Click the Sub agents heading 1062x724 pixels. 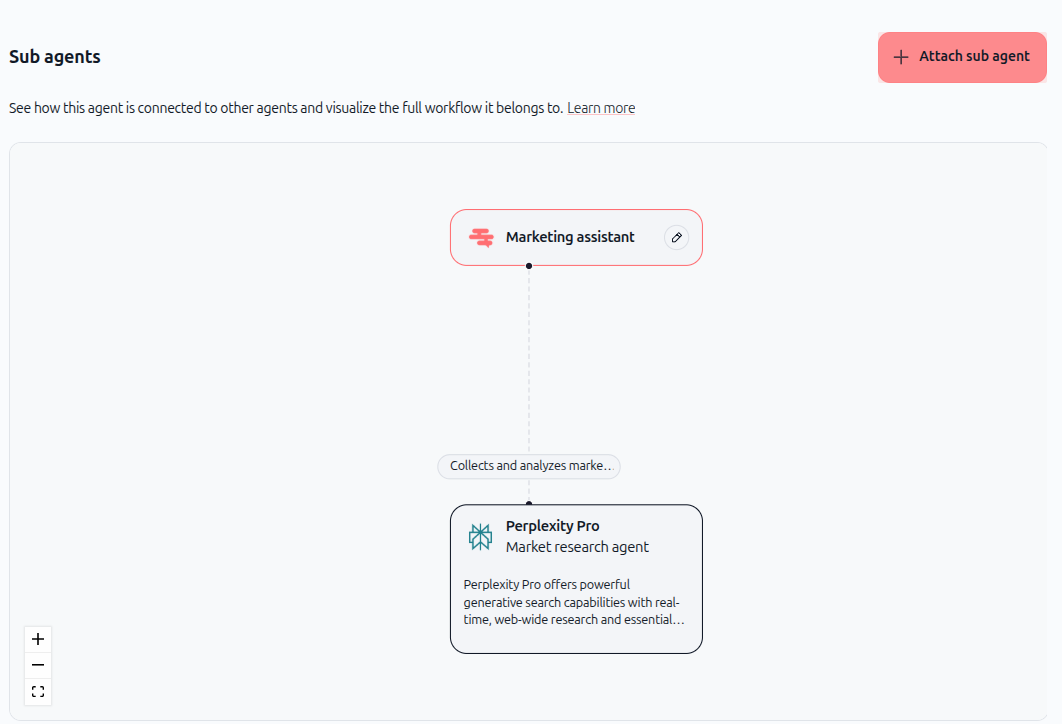click(x=55, y=57)
